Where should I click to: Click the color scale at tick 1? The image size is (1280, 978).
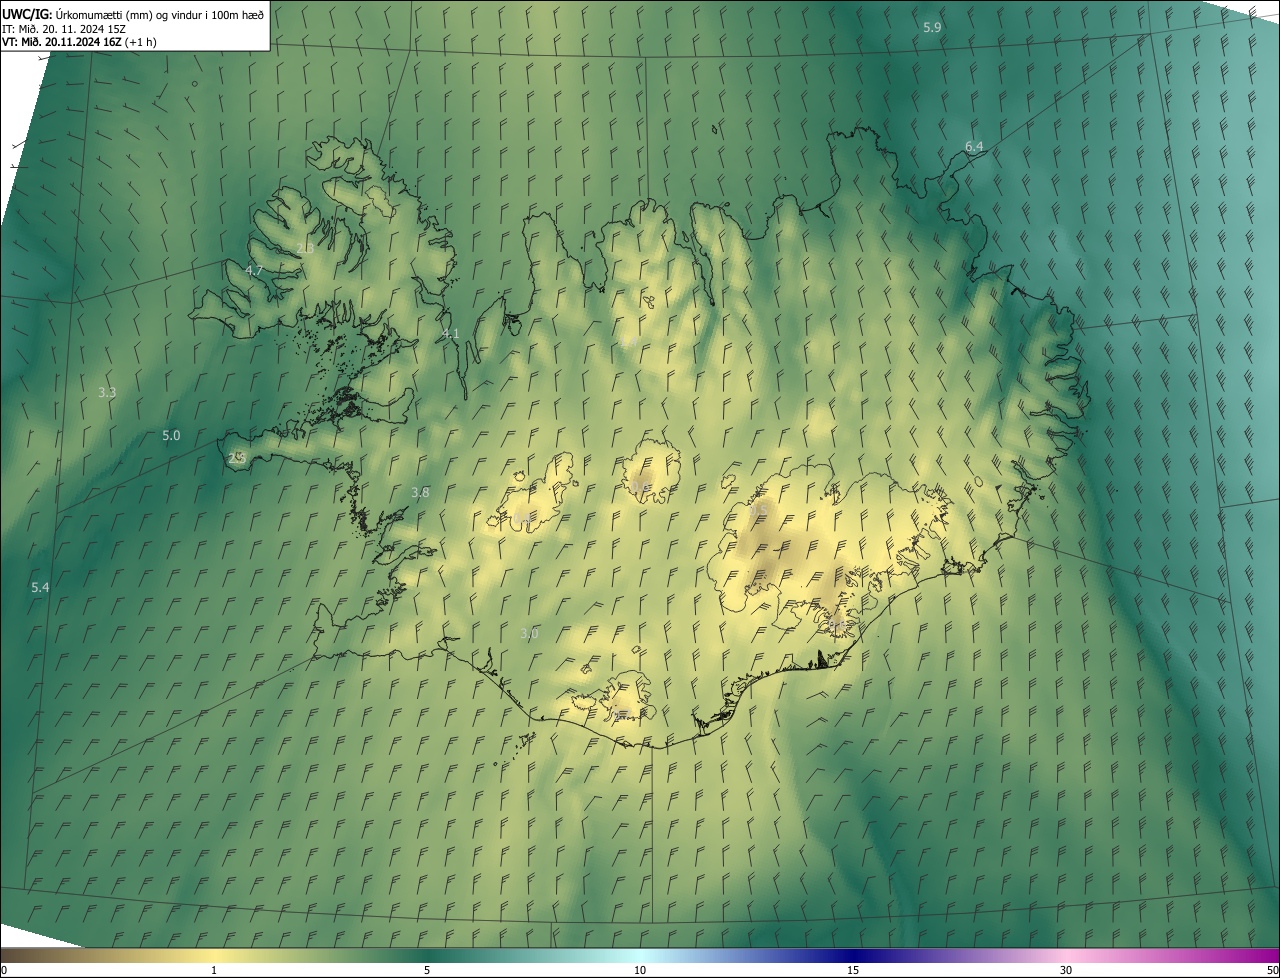(x=214, y=970)
